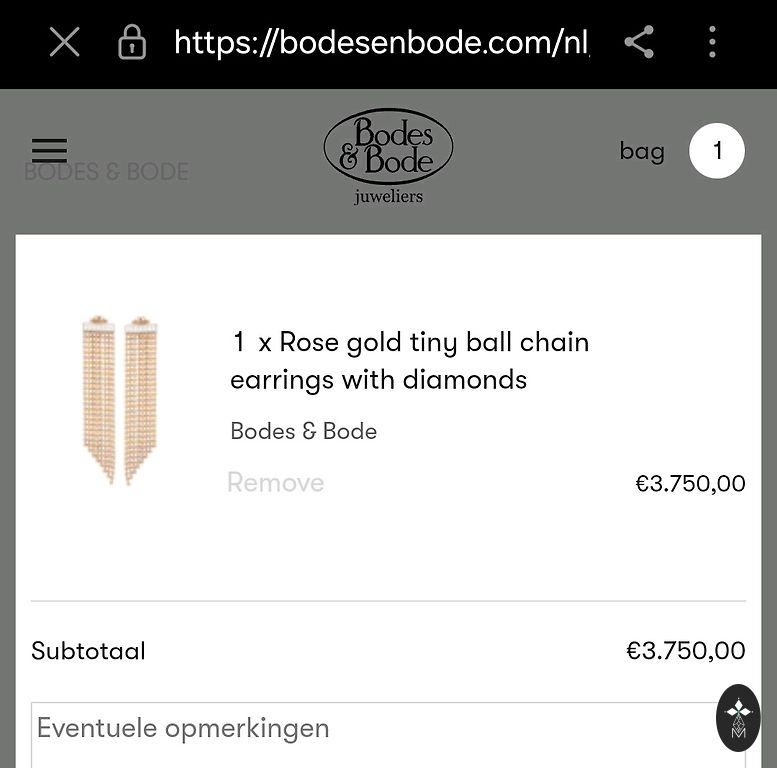The image size is (777, 768).
Task: Click the share icon in the browser bar
Action: [x=639, y=42]
